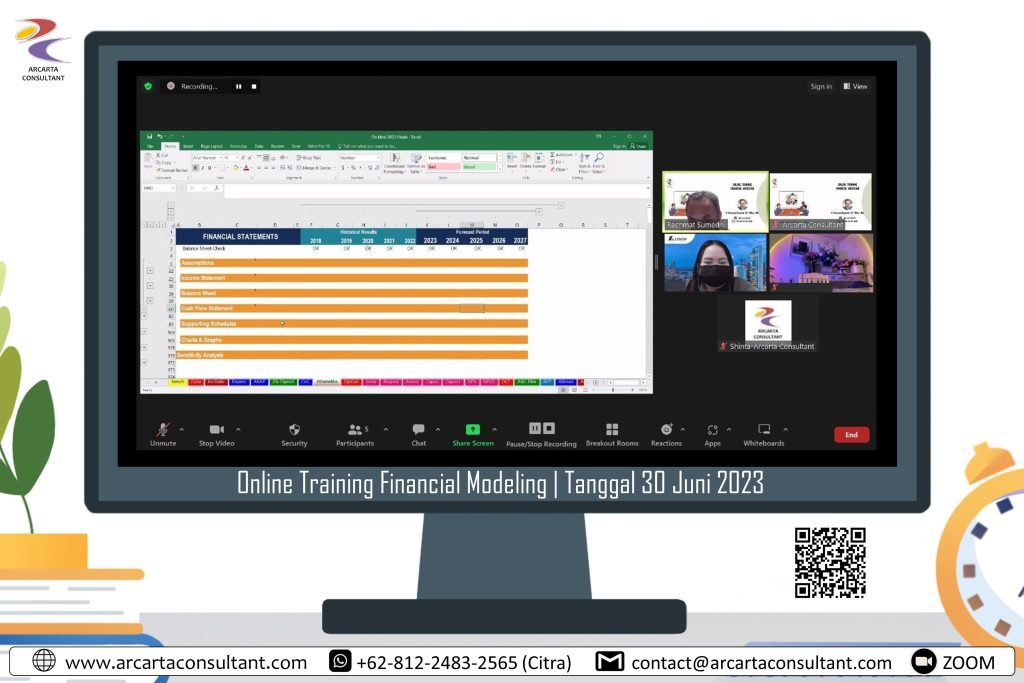End the Zoom meeting
1024x683 pixels.
[851, 435]
